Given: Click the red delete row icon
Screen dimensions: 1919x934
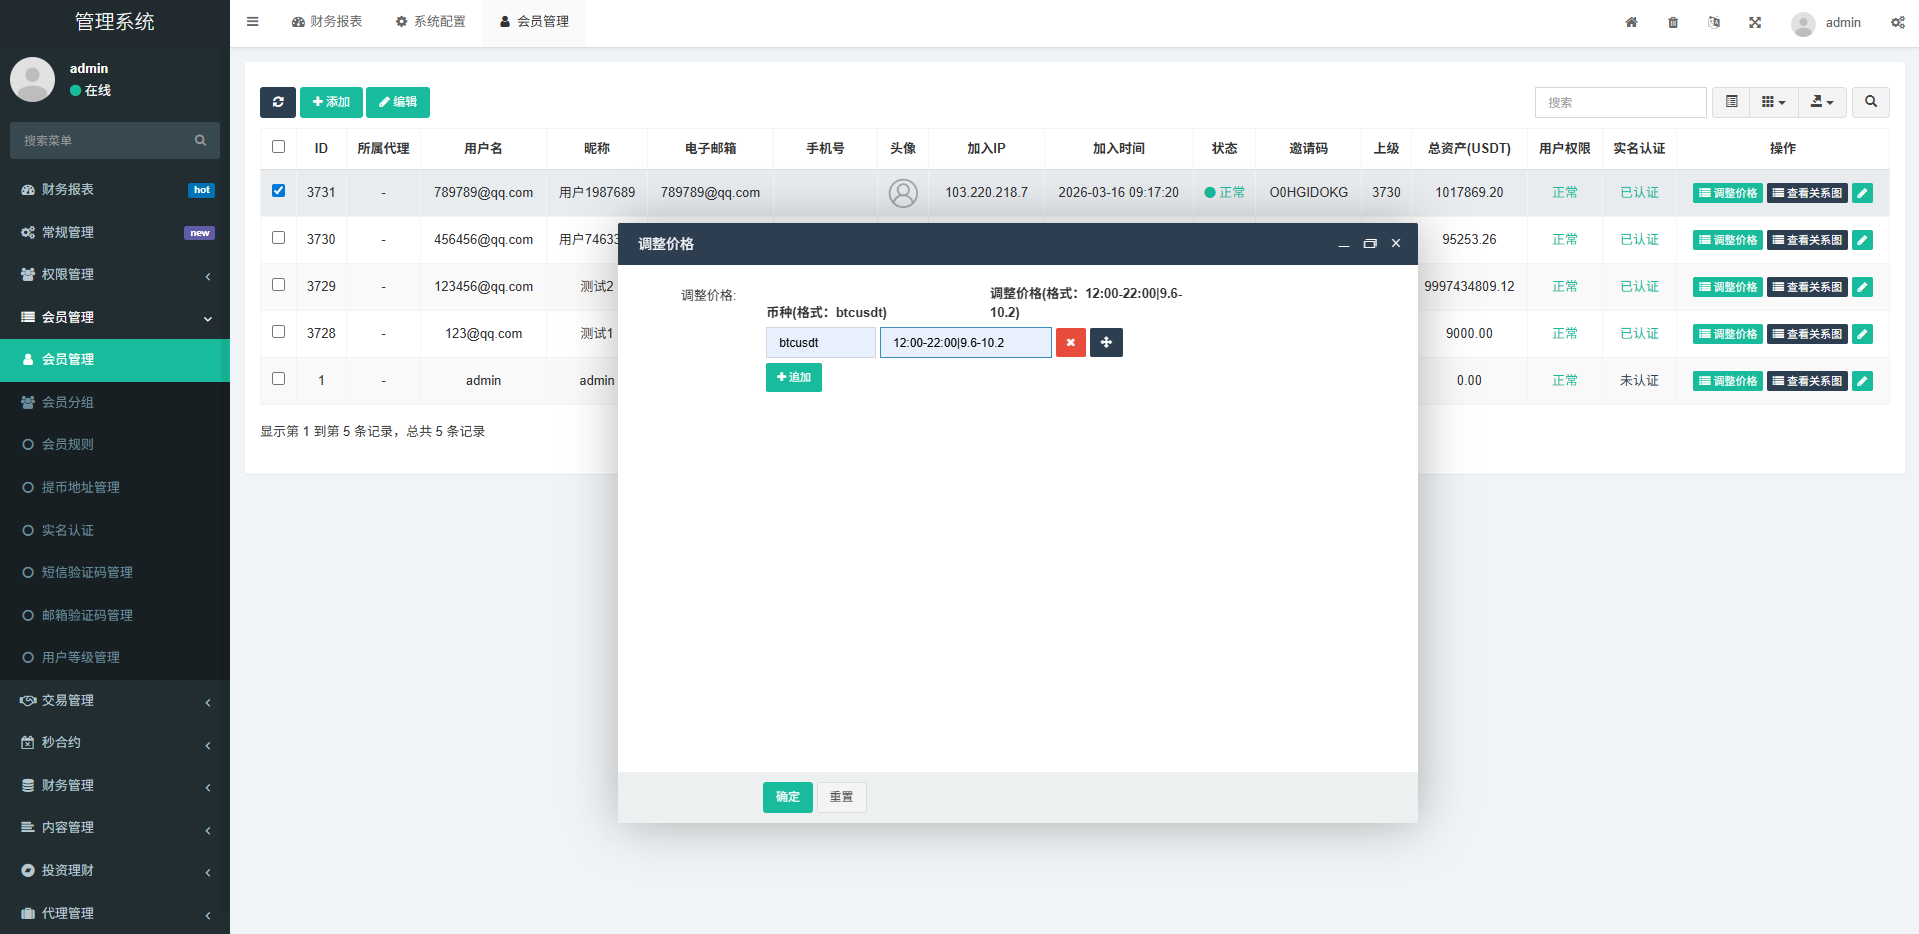Looking at the screenshot, I should [1070, 343].
